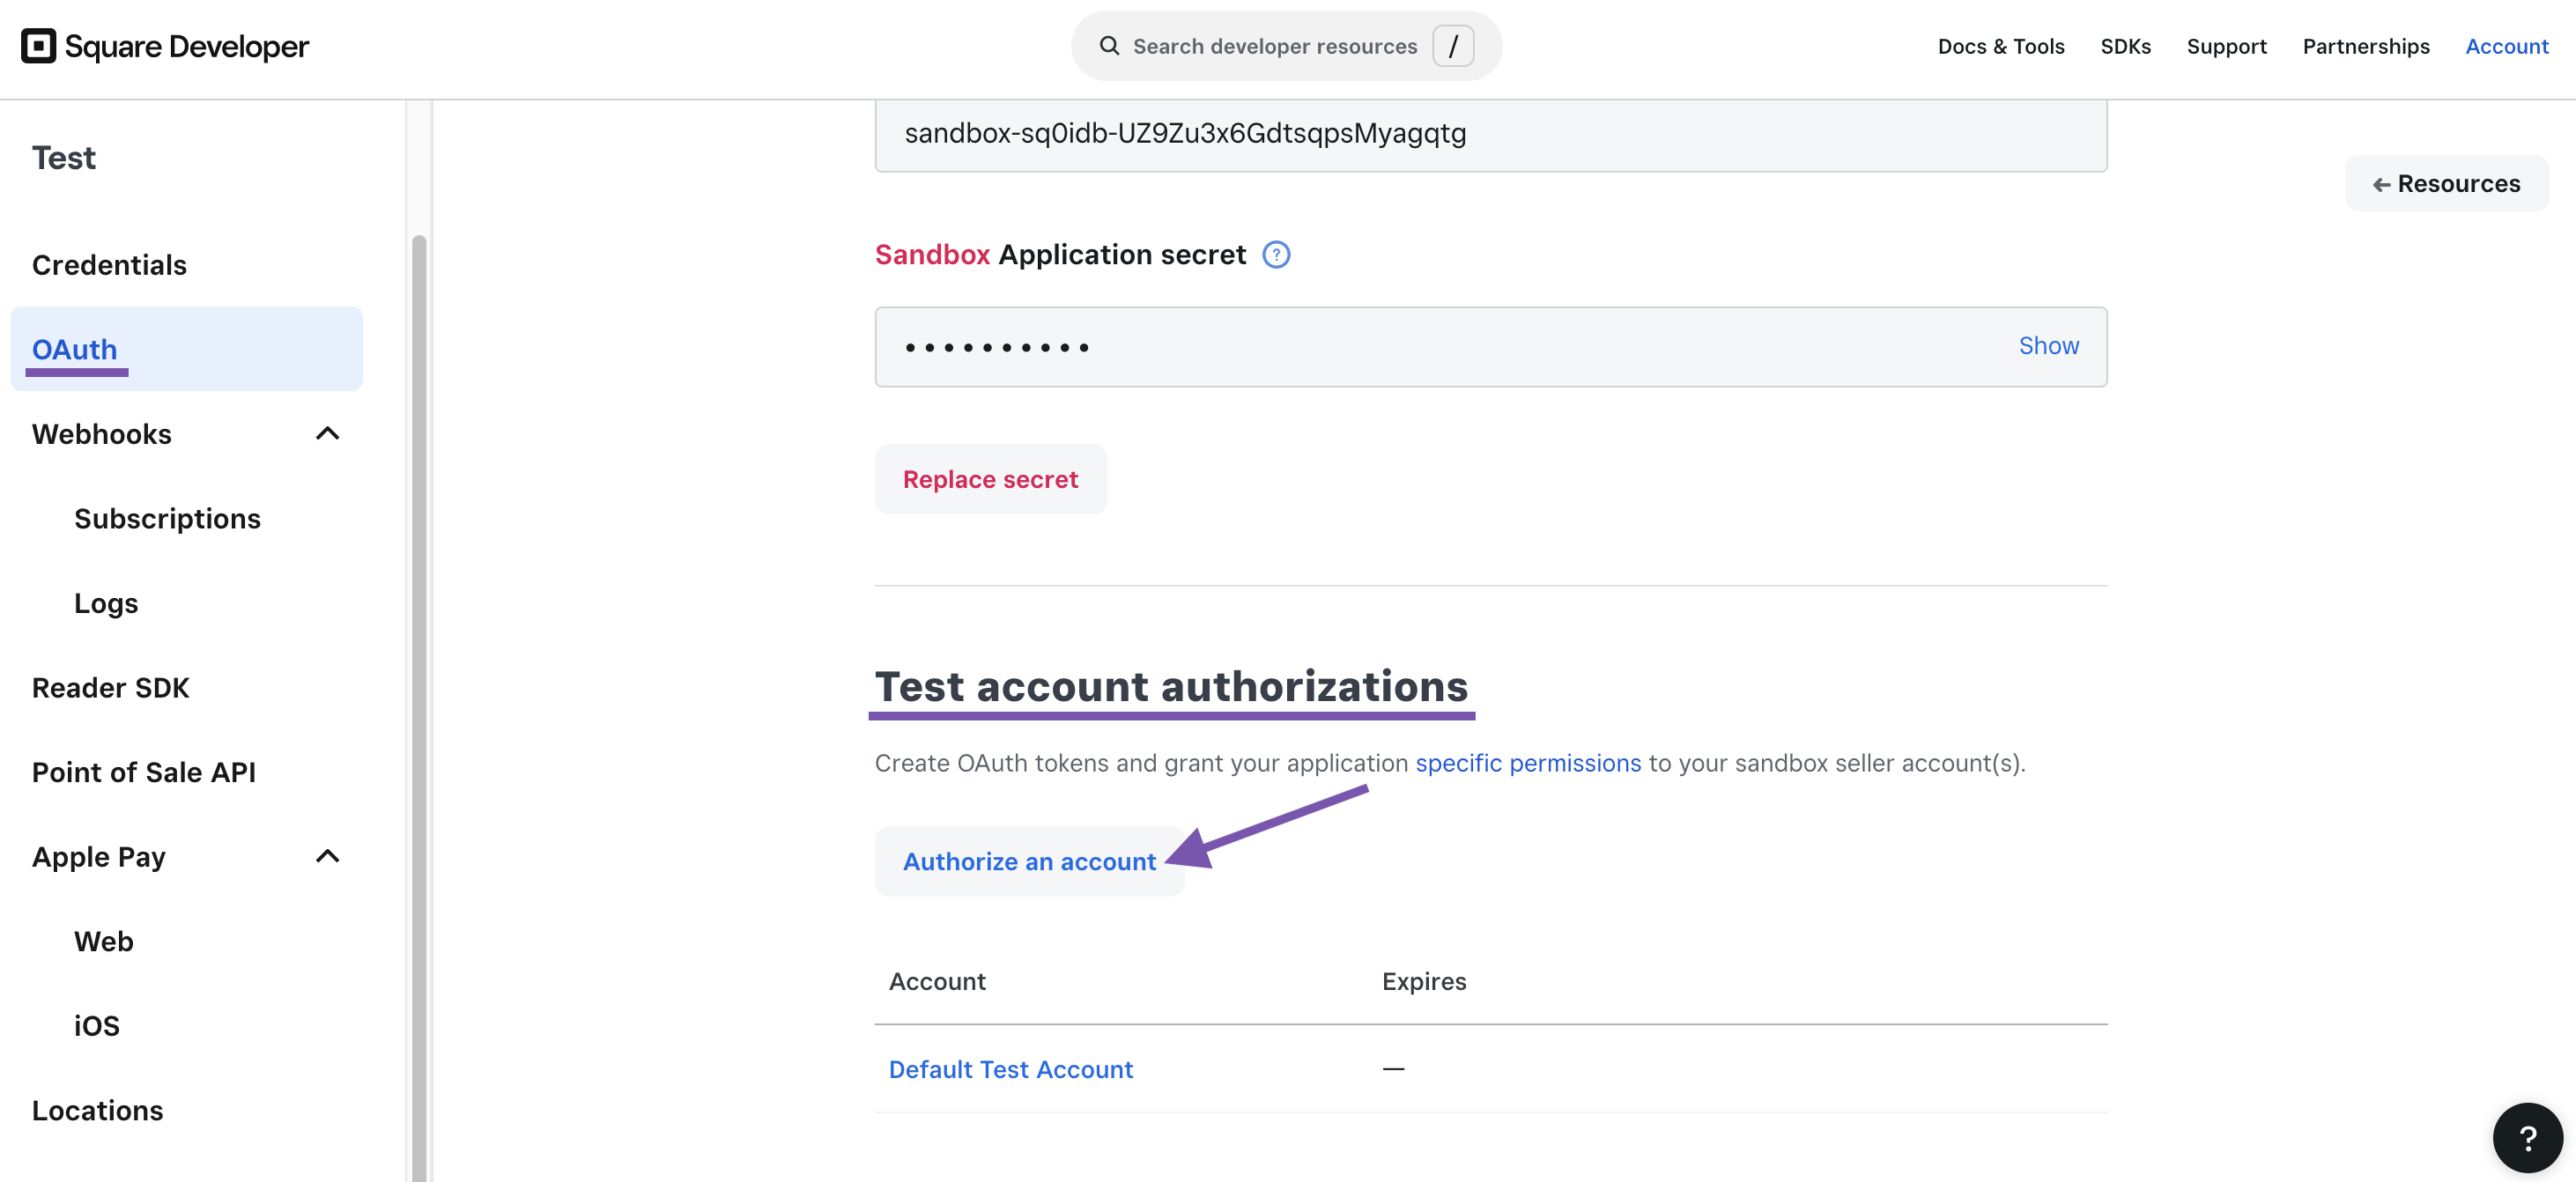
Task: Focus the Search developer resources field
Action: (x=1274, y=46)
